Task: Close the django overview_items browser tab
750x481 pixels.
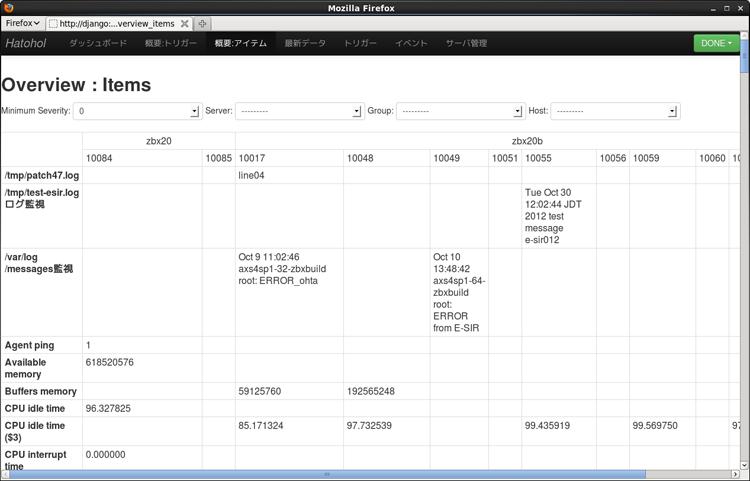Action: 184,23
